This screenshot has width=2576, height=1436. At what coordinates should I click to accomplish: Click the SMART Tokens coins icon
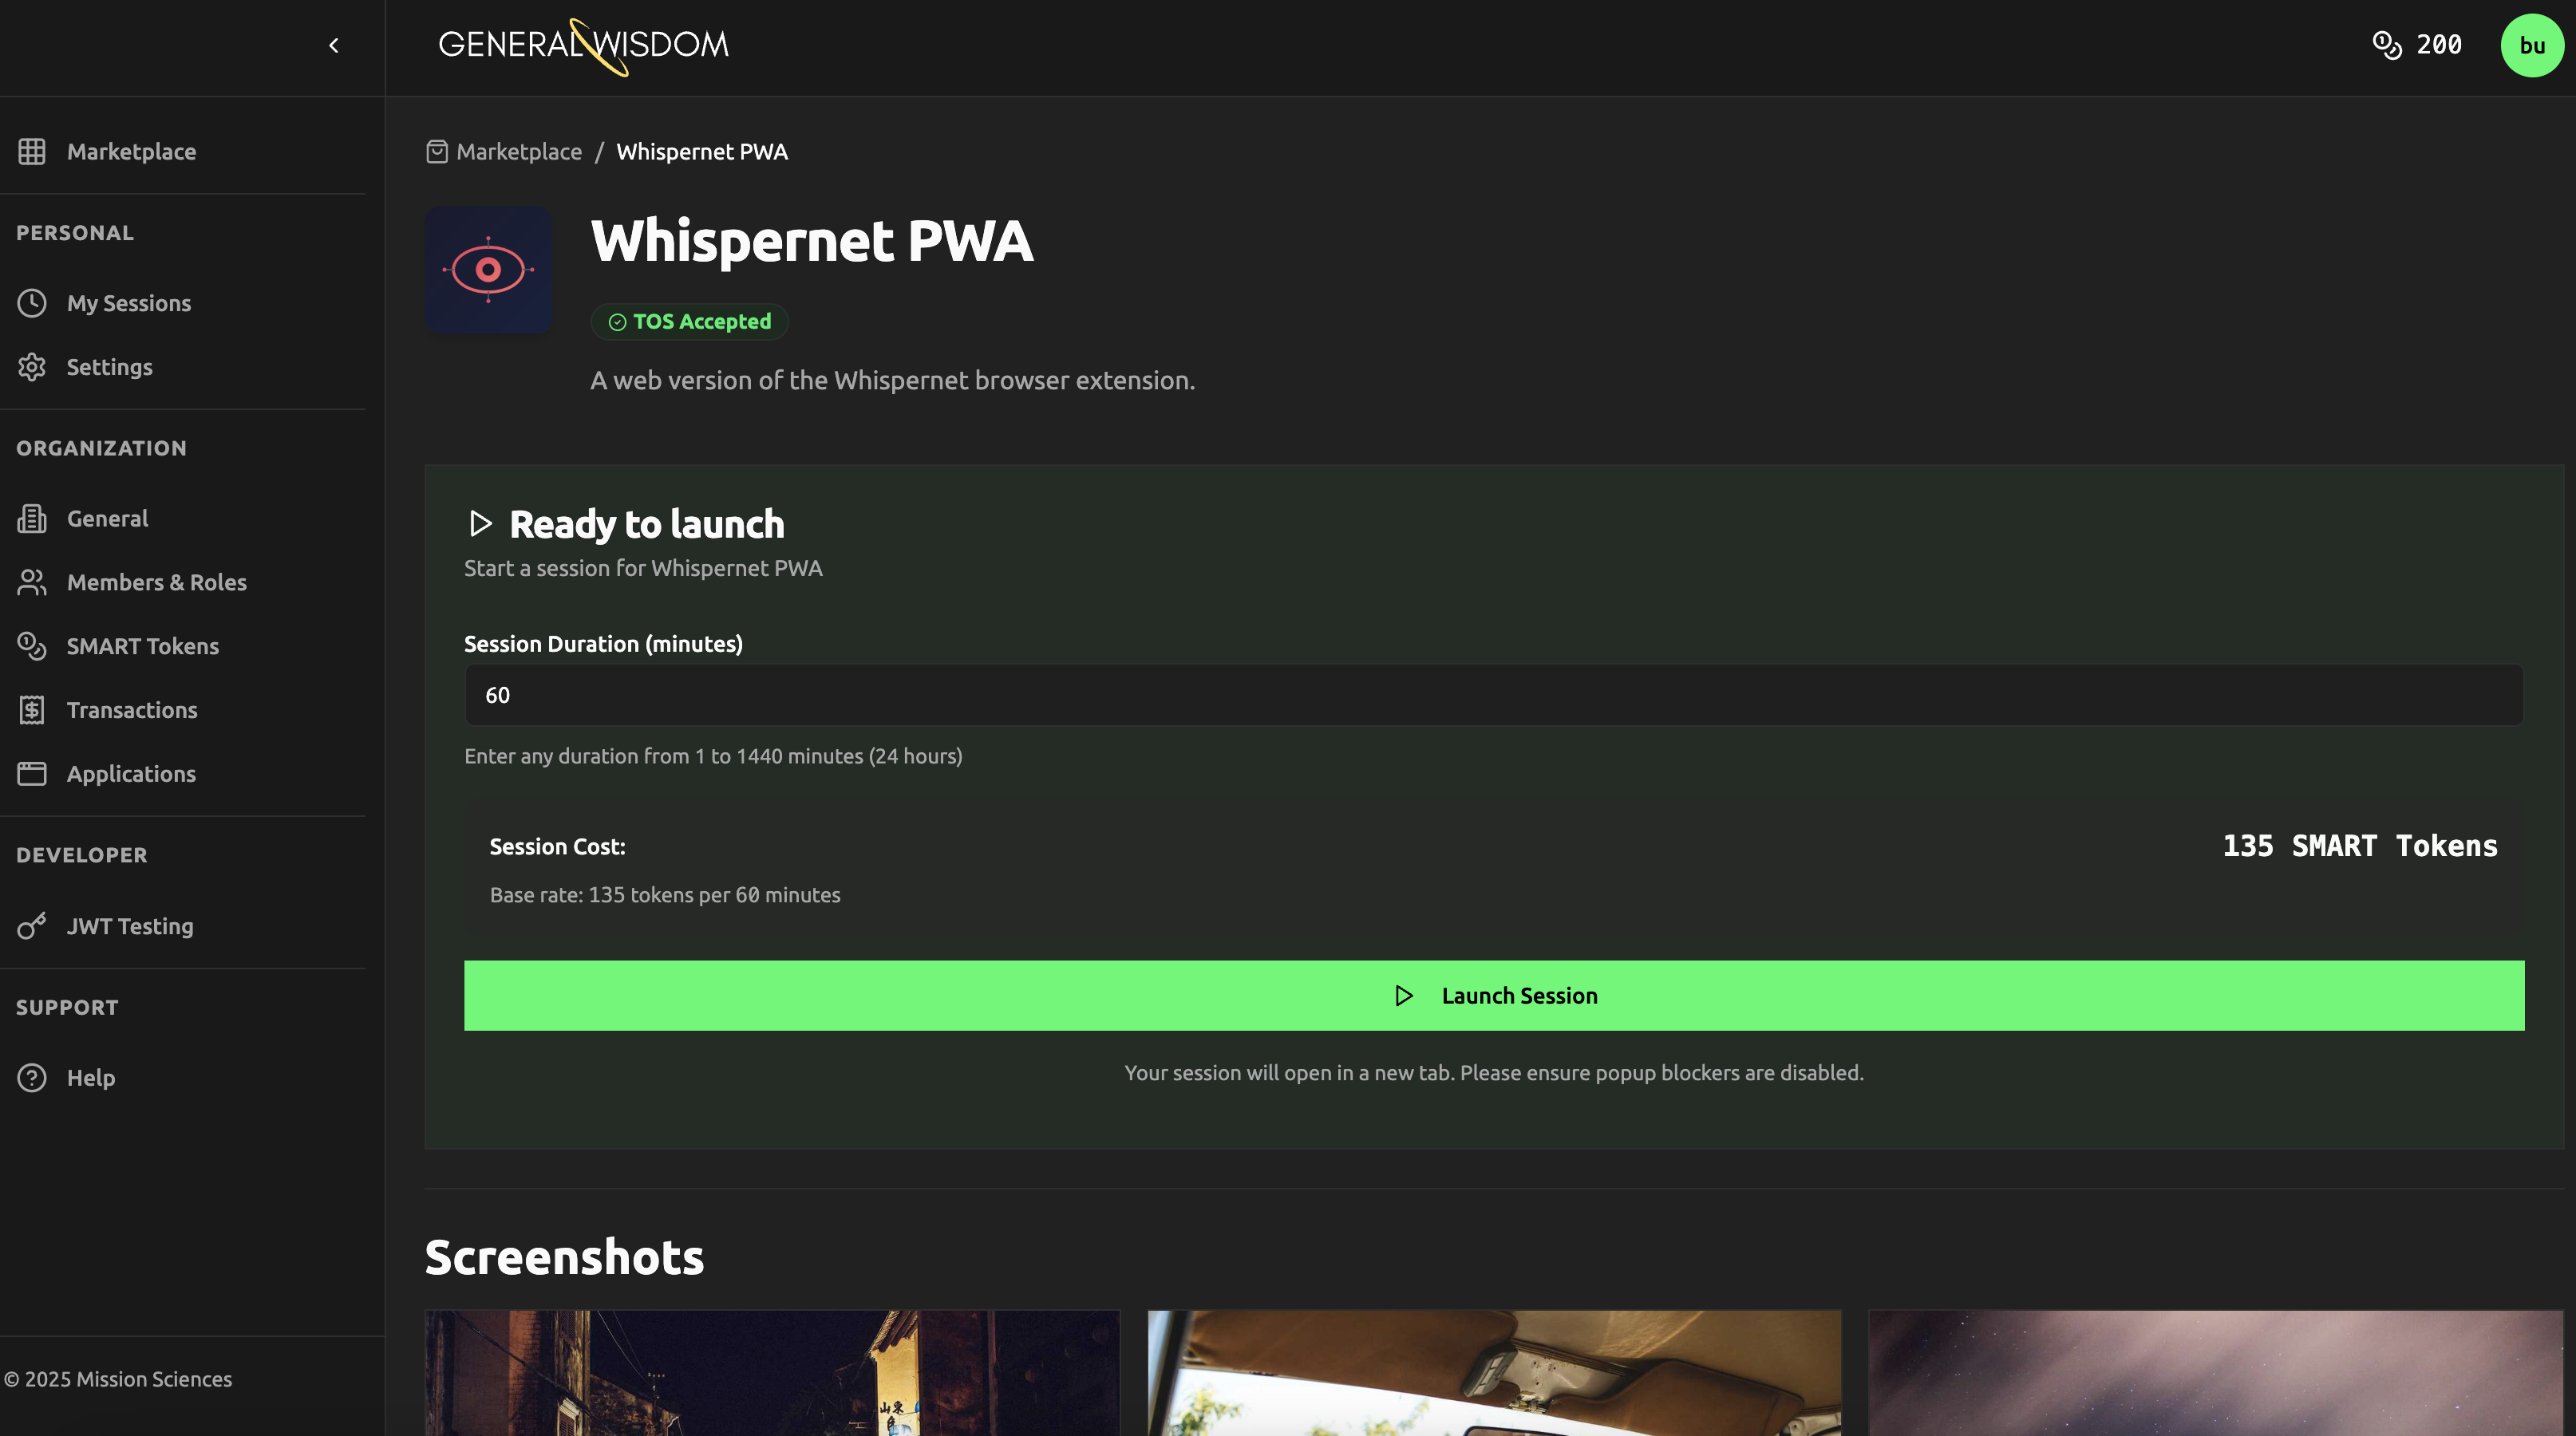point(32,646)
